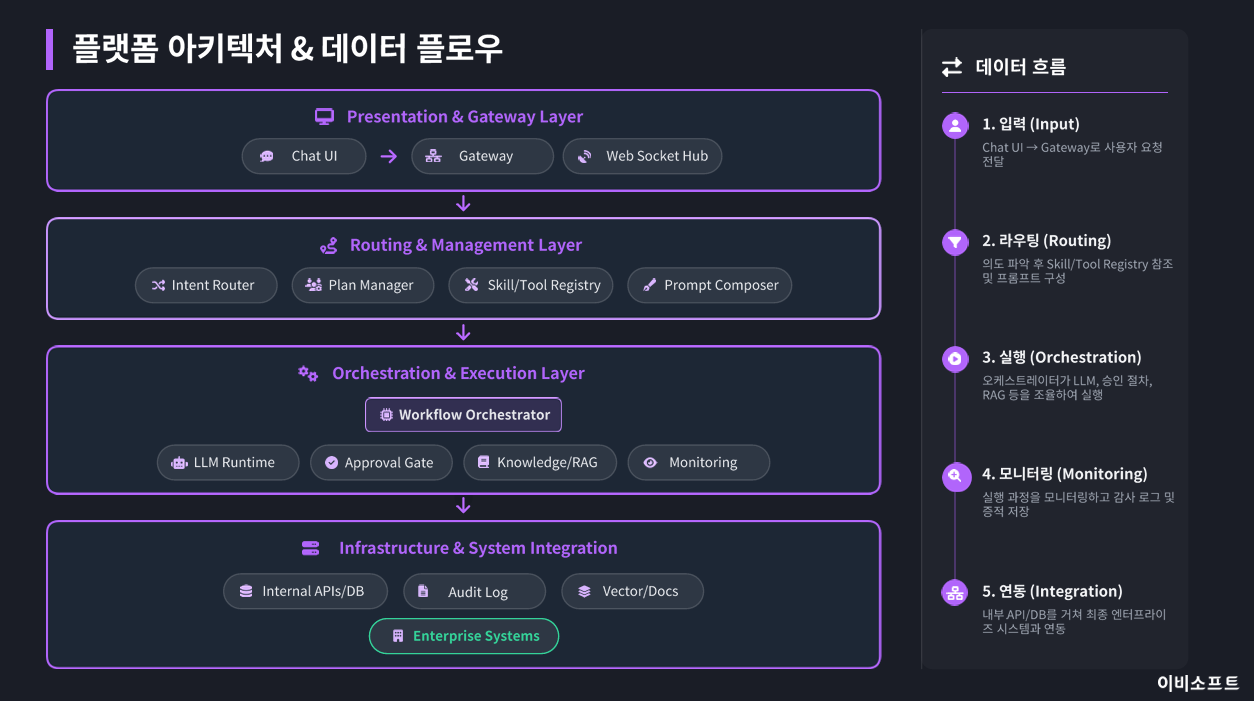The height and width of the screenshot is (701, 1254).
Task: Click the play icon beside 실행 (Orchestration)
Action: [955, 359]
